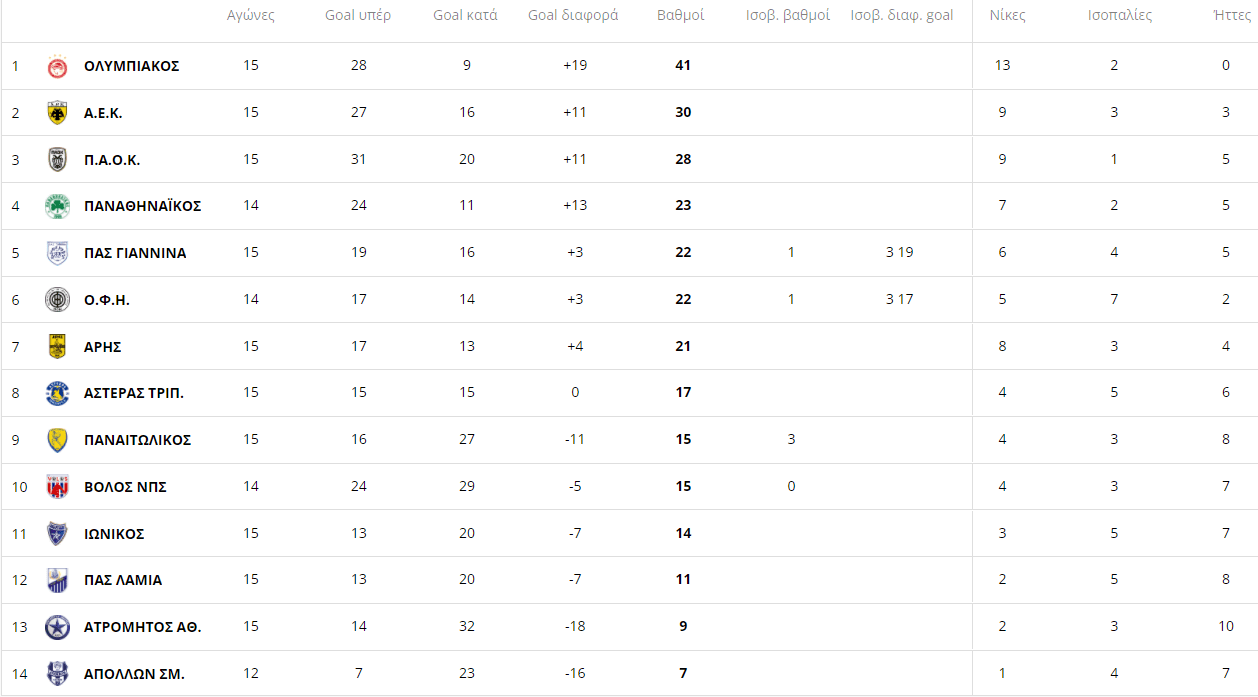Click the Goal διαφορά column header
This screenshot has width=1258, height=697.
[573, 15]
